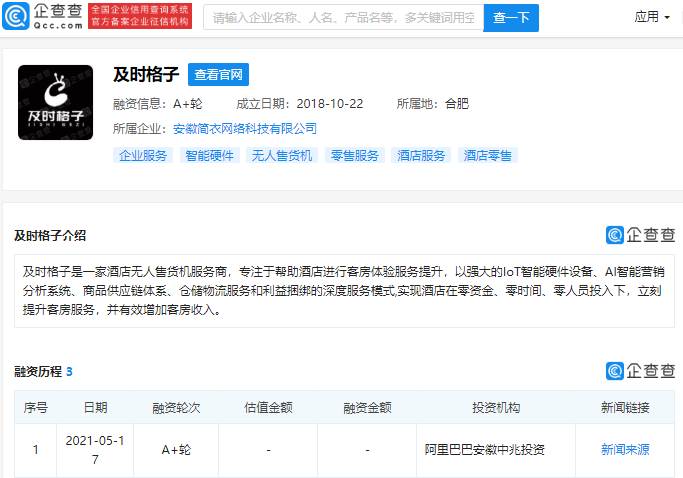Click the 序号 column header
This screenshot has height=478, width=683.
click(35, 408)
